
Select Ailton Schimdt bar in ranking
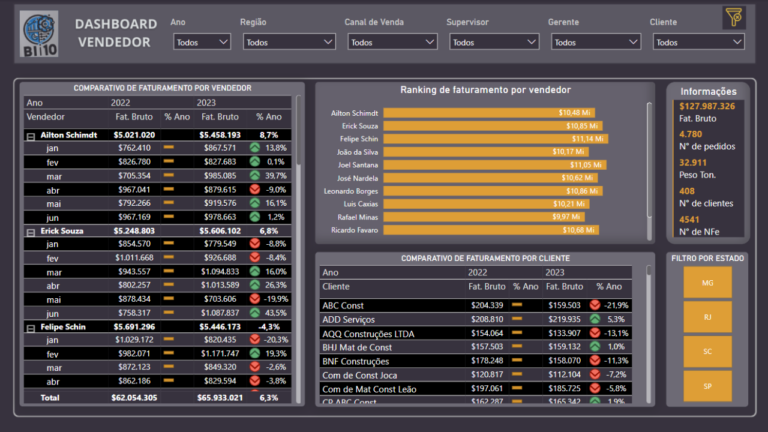[x=489, y=113]
